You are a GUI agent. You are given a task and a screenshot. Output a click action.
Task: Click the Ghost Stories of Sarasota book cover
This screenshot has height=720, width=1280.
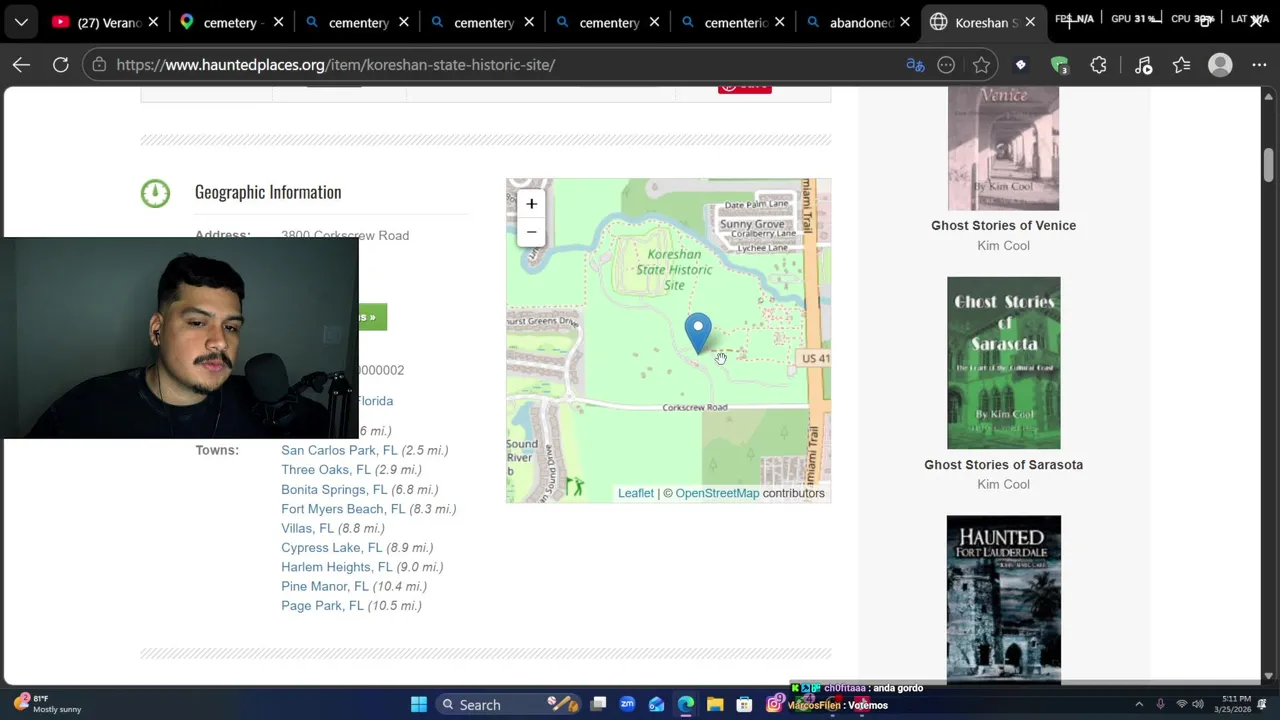tap(1003, 363)
